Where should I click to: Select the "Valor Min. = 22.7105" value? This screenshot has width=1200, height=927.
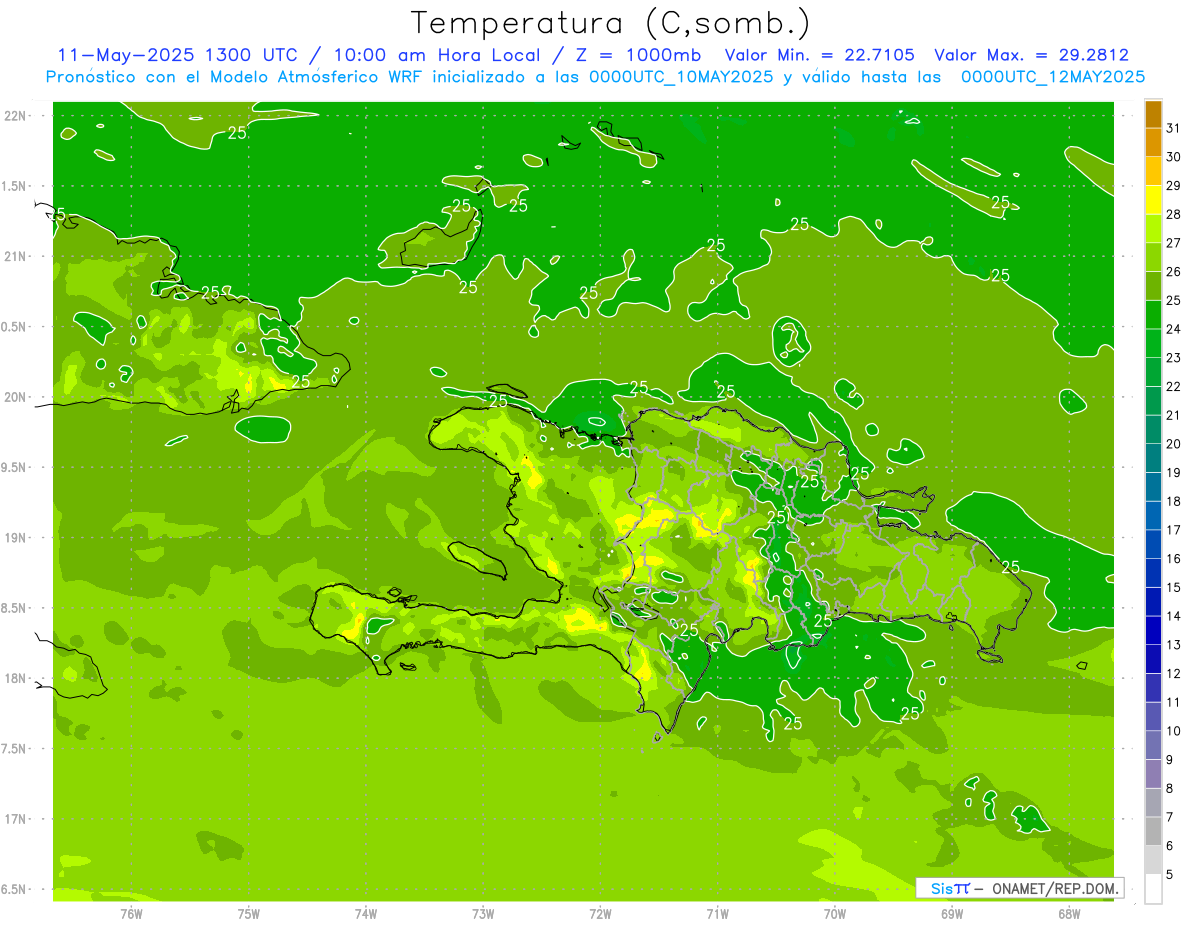820,55
